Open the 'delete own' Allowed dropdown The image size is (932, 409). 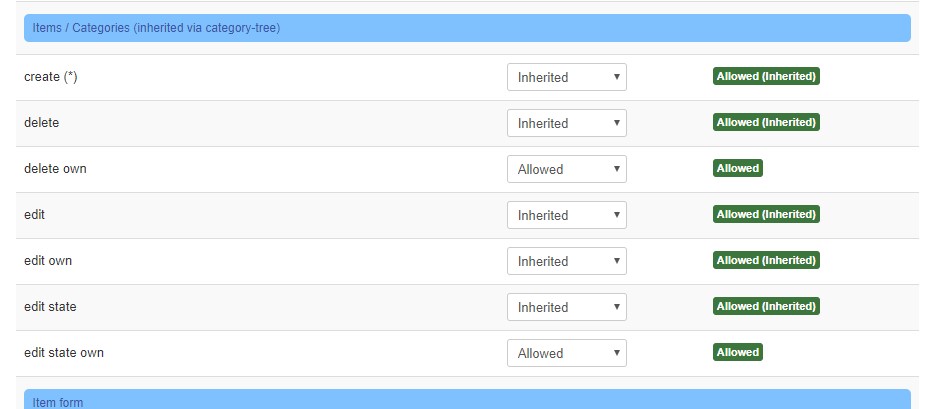click(x=566, y=169)
